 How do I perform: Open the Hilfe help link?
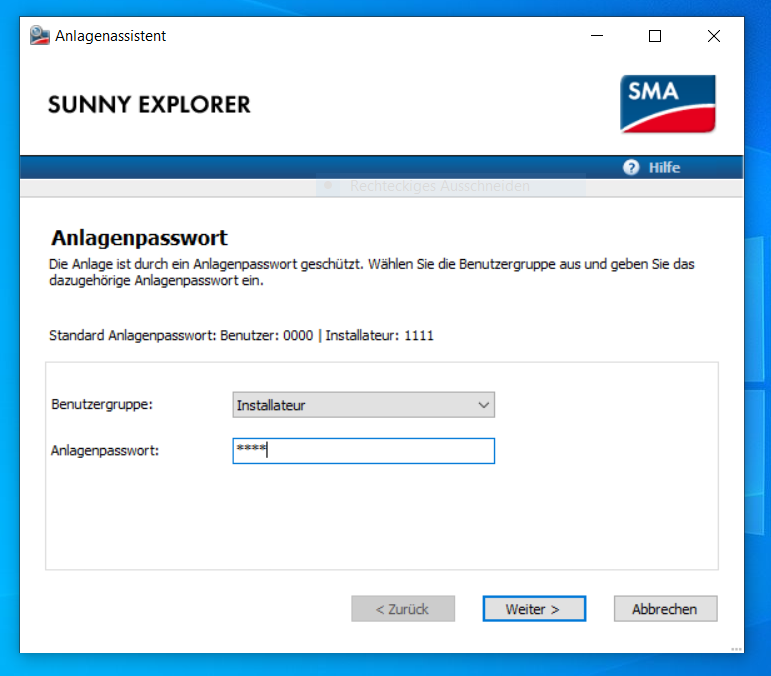point(664,168)
